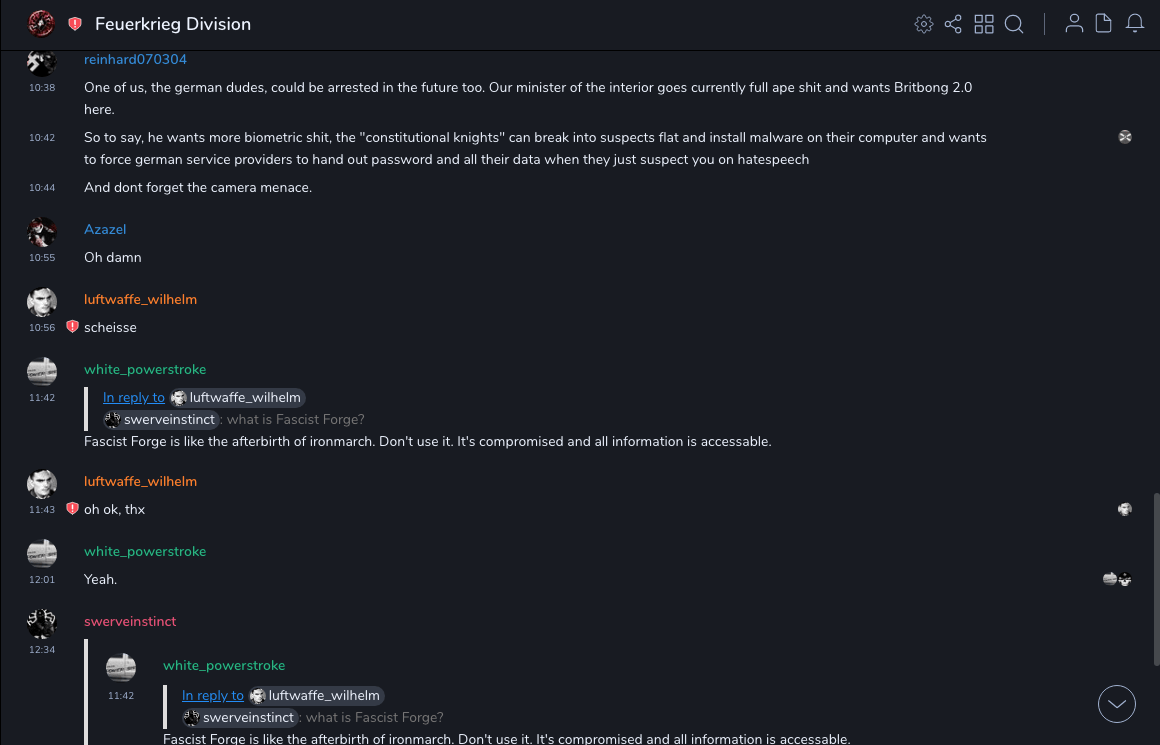This screenshot has width=1160, height=745.
Task: Click the notifications bell icon
Action: [1135, 24]
